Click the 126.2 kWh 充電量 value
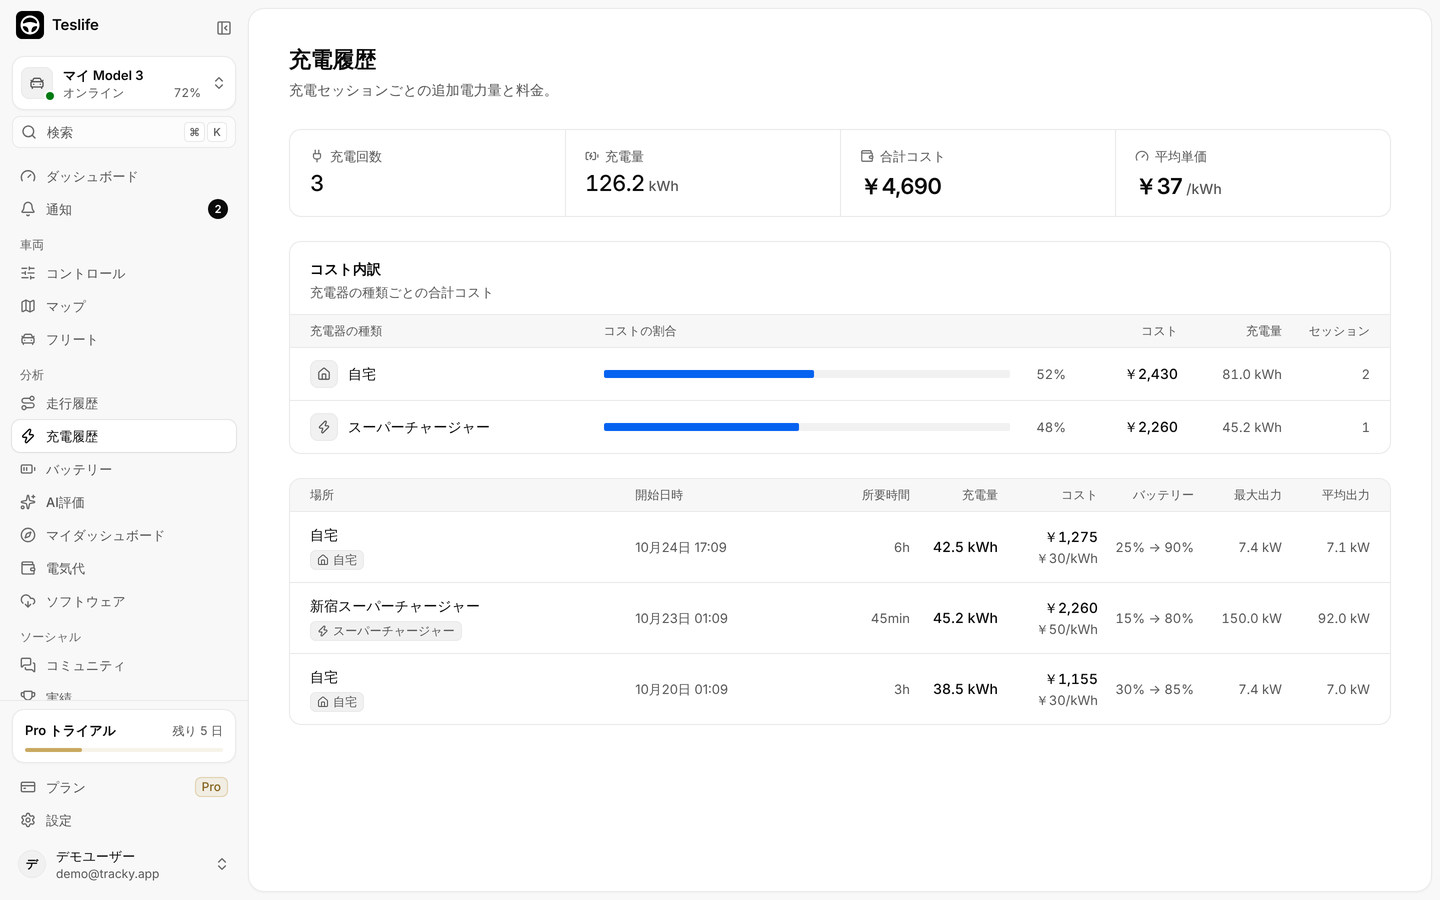The height and width of the screenshot is (900, 1440). pos(632,184)
